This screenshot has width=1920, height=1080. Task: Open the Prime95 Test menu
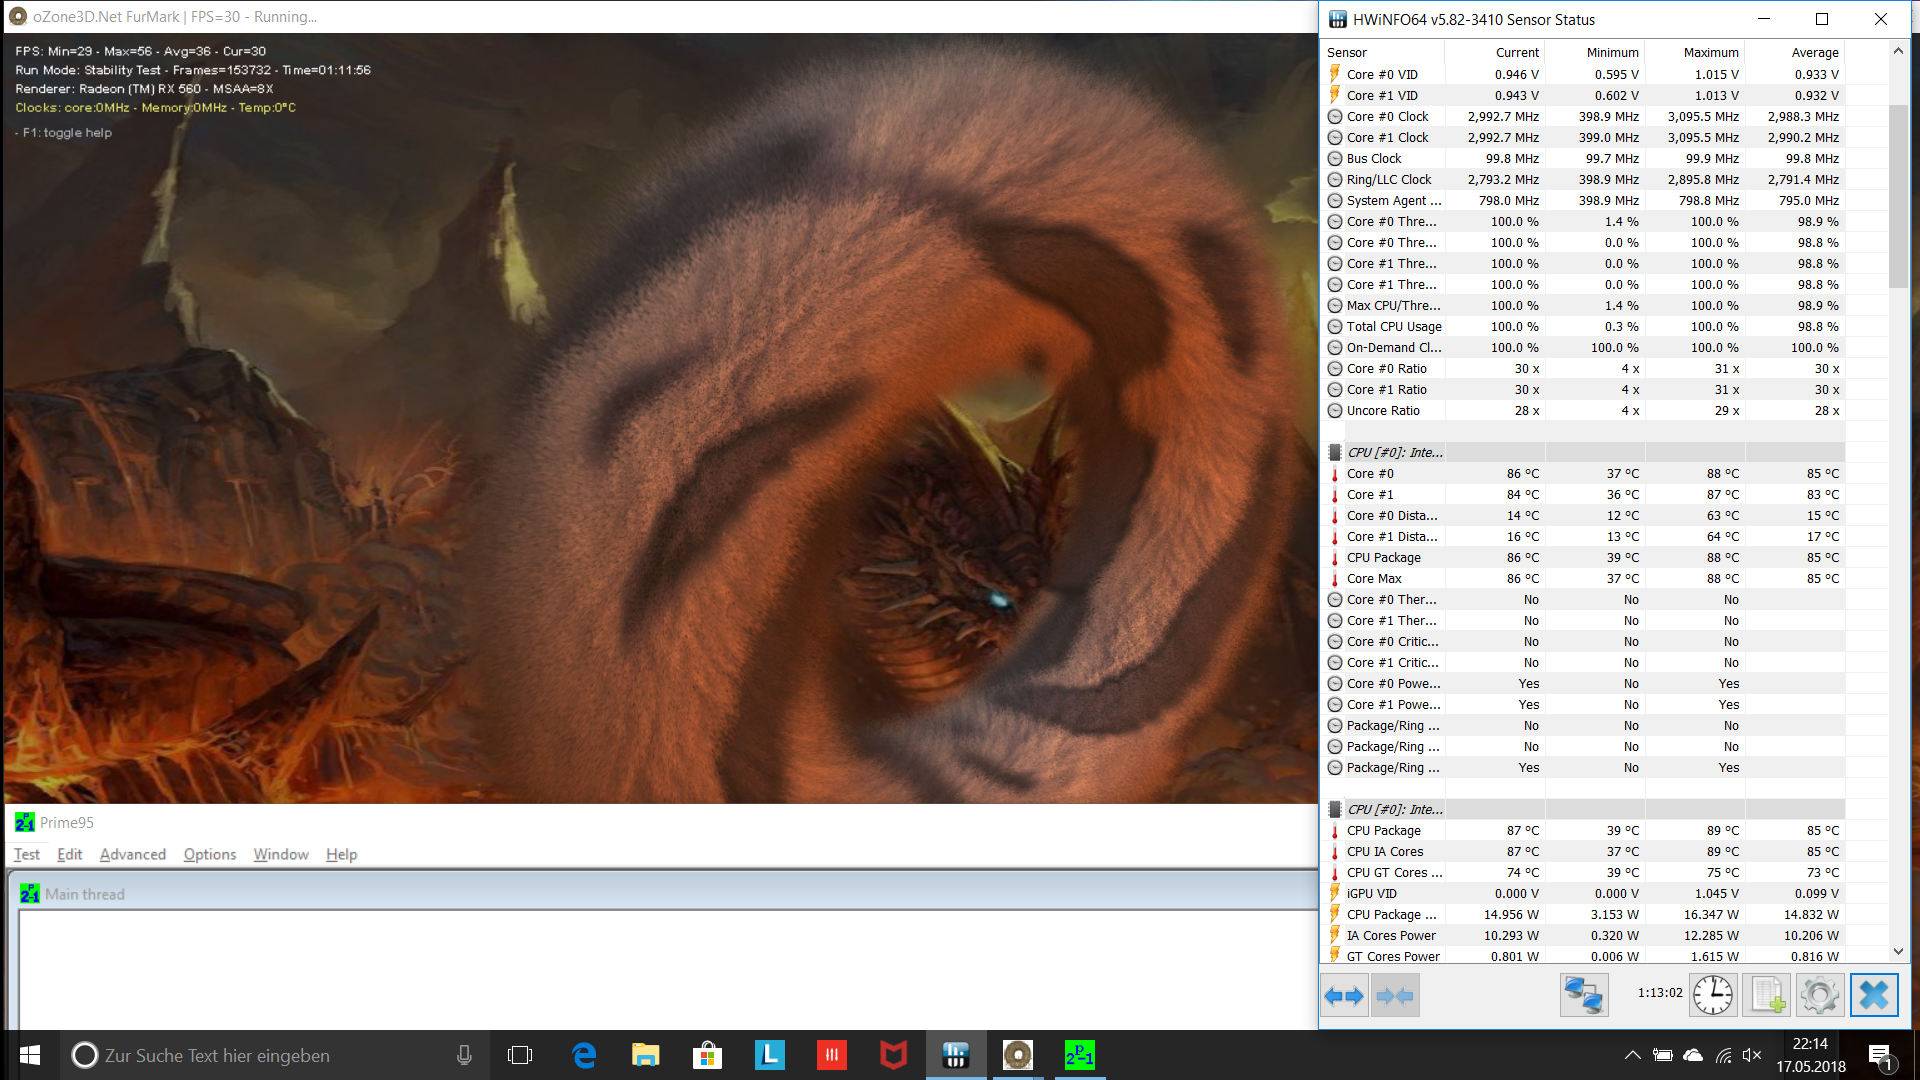click(27, 854)
